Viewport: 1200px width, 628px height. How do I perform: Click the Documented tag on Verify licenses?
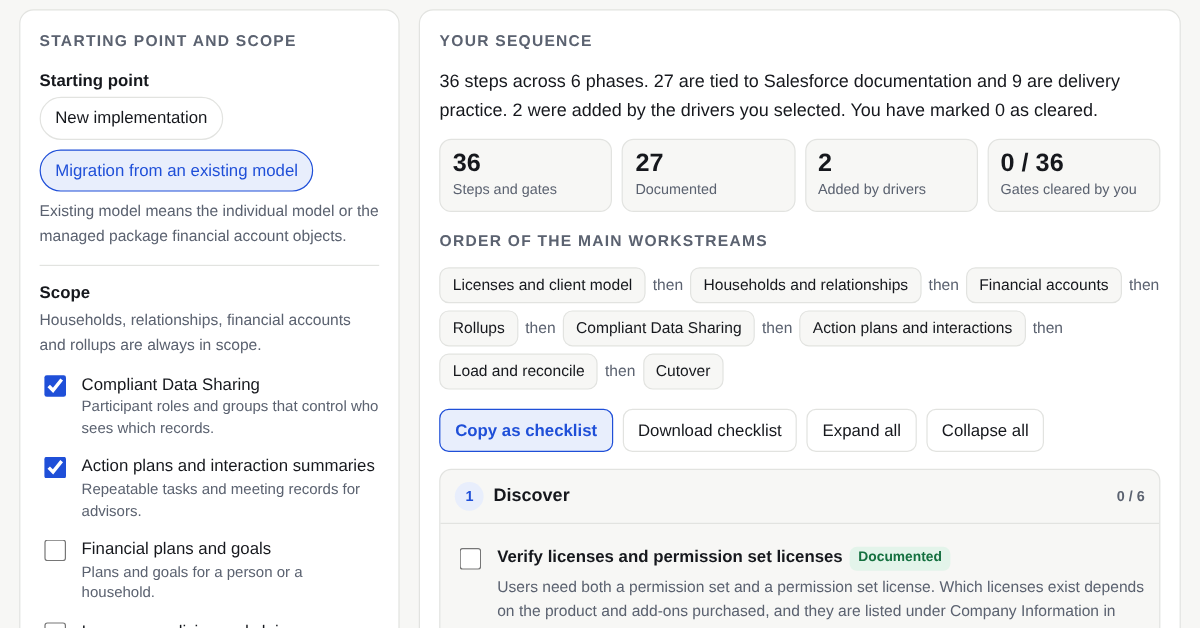[900, 557]
